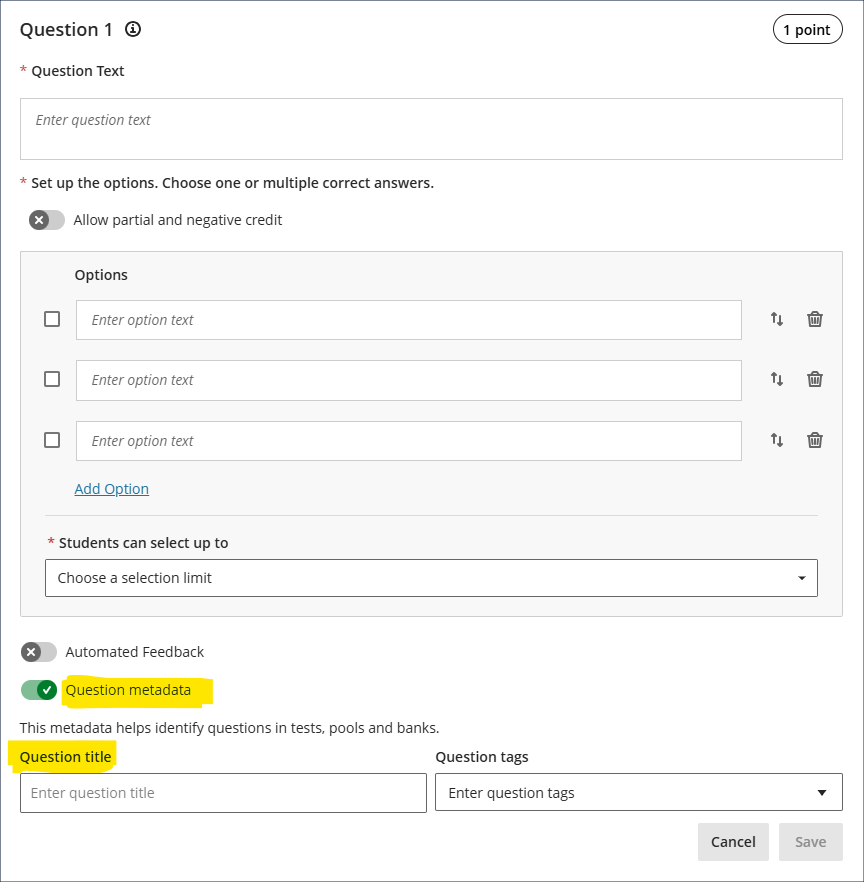The image size is (864, 882).
Task: Focus the Enter question text field
Action: [431, 129]
